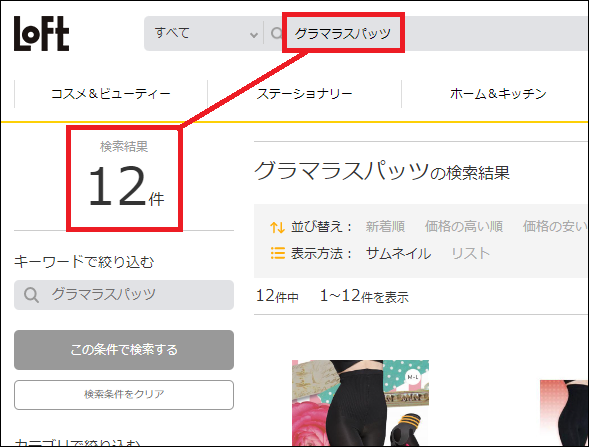Switch display to リスト view
This screenshot has height=447, width=589.
pyautogui.click(x=470, y=254)
